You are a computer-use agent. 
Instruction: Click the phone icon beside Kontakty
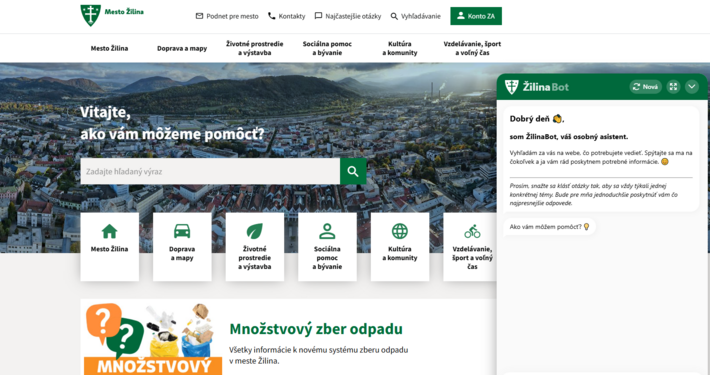[x=272, y=16]
